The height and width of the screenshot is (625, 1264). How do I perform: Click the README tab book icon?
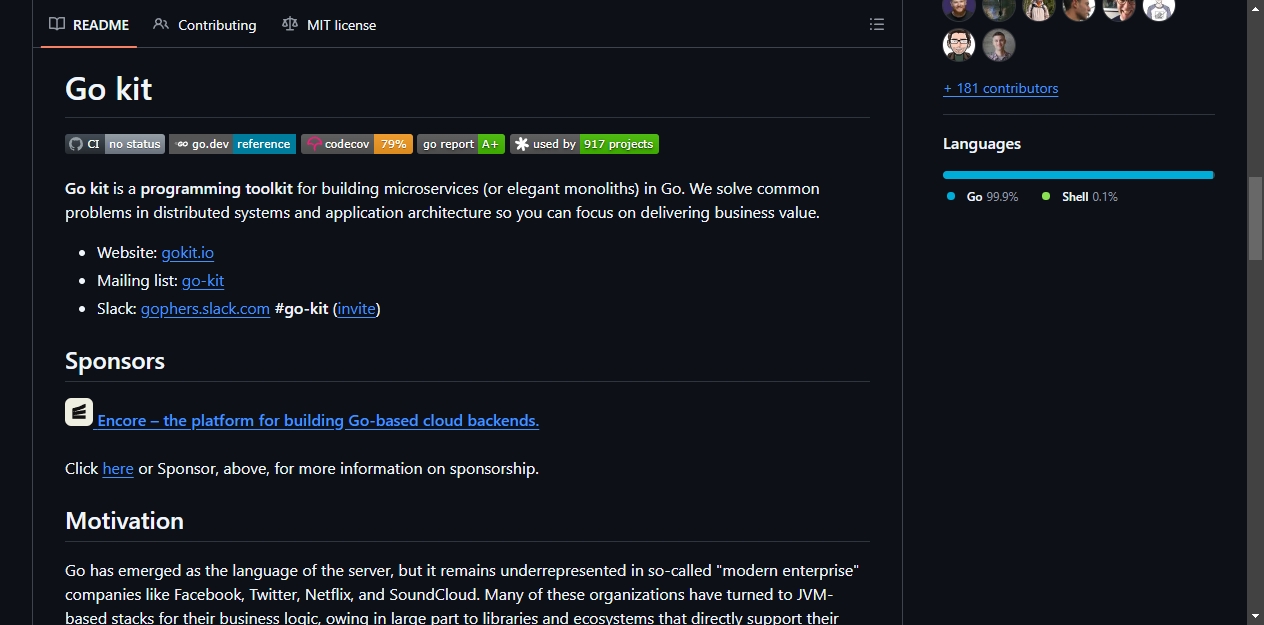point(57,24)
